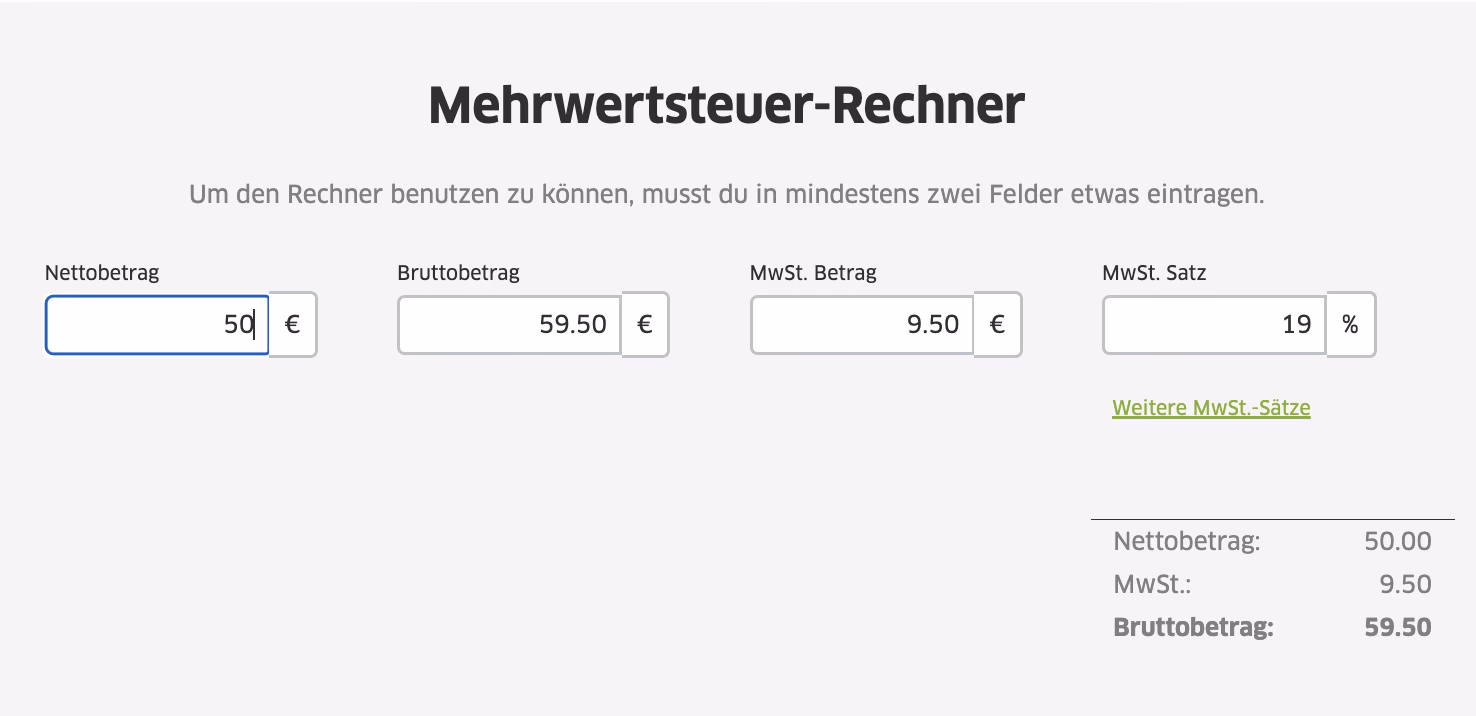Click the Euro symbol beside MwSt. Betrag field
This screenshot has height=716, width=1476.
pyautogui.click(x=998, y=324)
